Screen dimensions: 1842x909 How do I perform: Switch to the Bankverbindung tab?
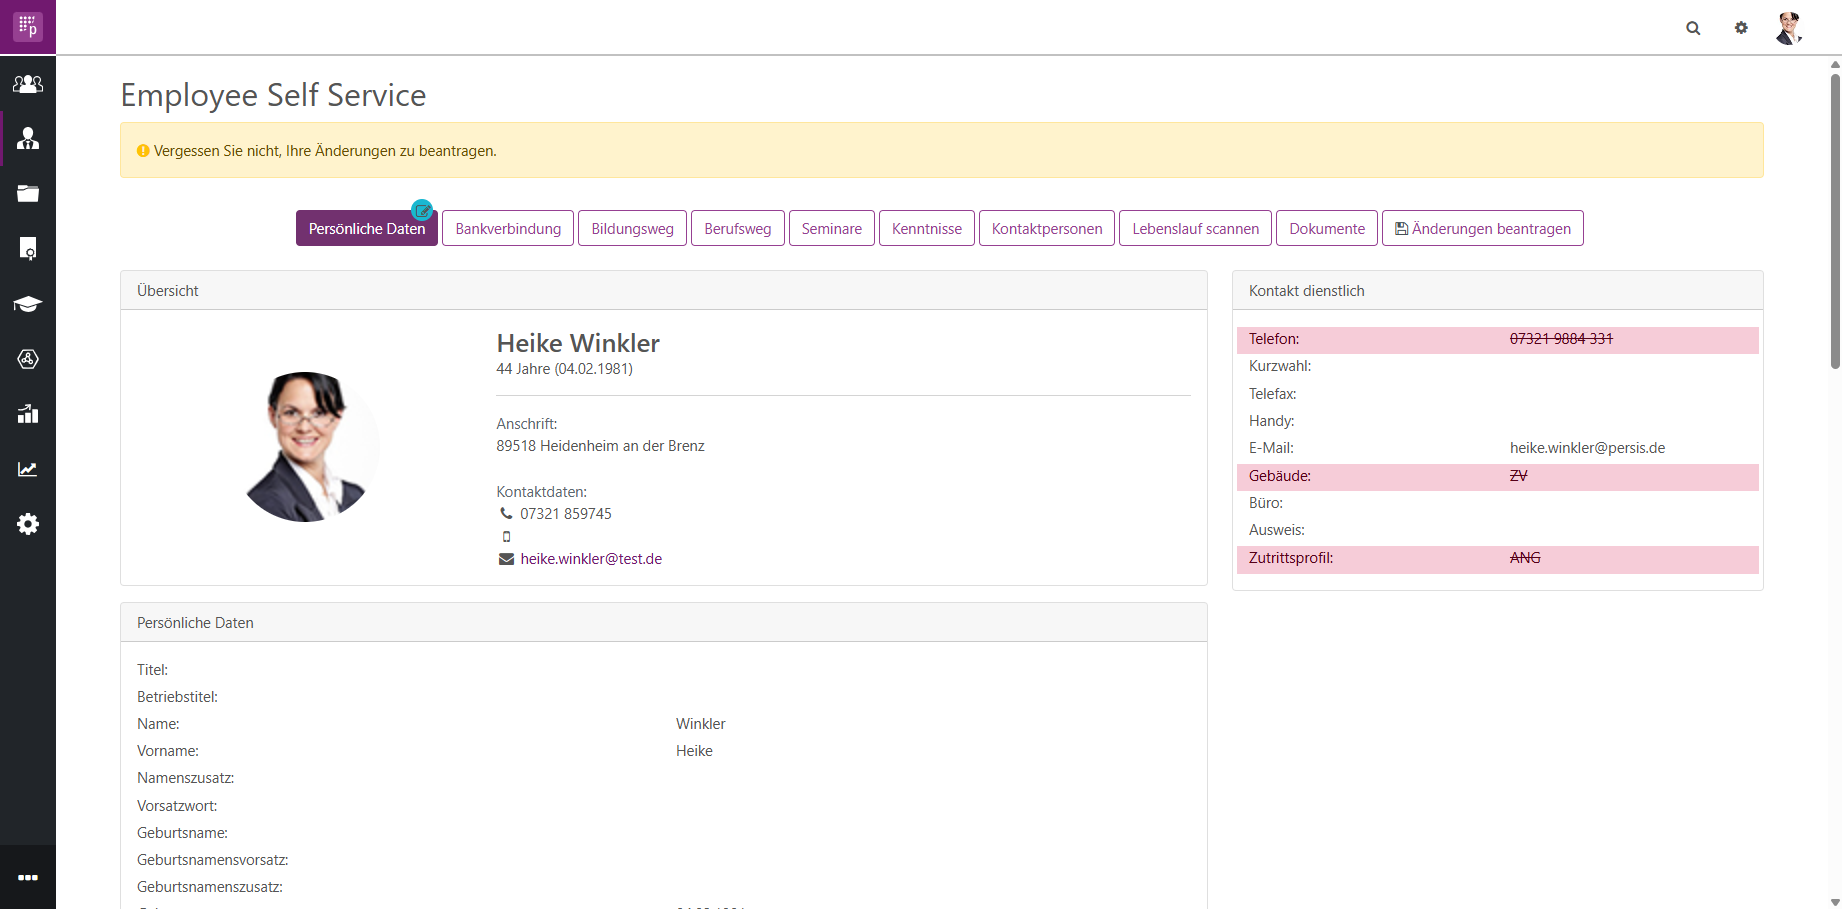508,229
